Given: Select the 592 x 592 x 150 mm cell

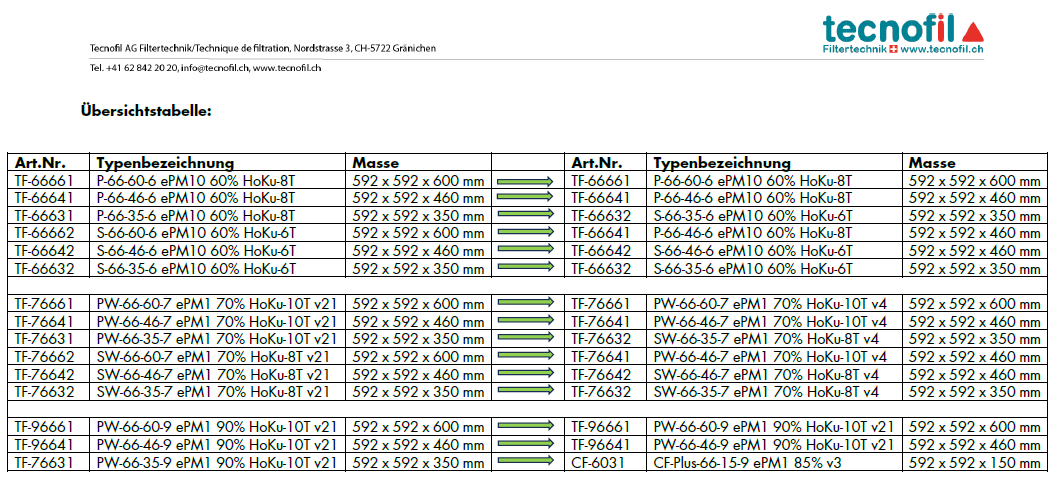Looking at the screenshot, I should click(974, 463).
